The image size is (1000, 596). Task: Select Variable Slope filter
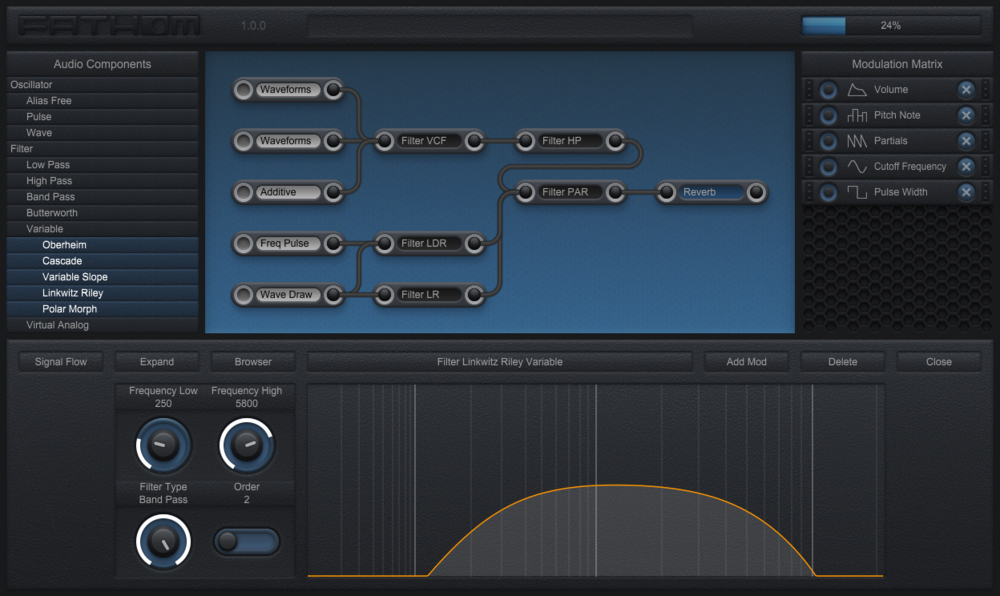102,277
